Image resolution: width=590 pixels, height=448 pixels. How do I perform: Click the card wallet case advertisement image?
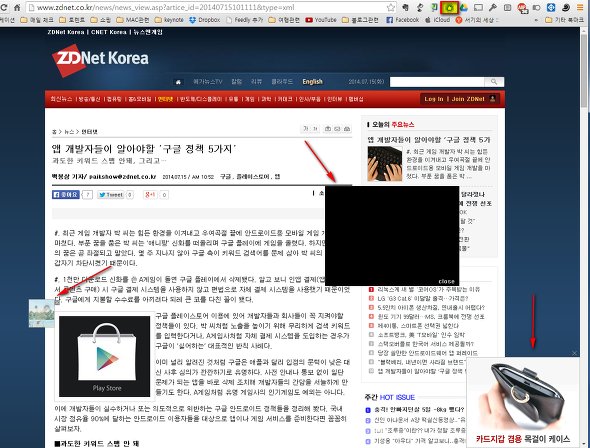pos(523,402)
